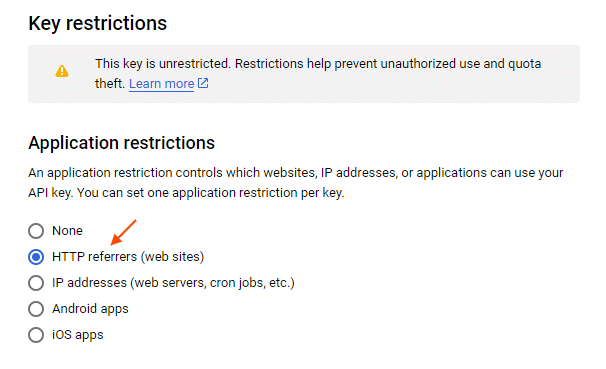Image resolution: width=606 pixels, height=369 pixels.
Task: Click the Application restrictions heading
Action: coord(121,143)
